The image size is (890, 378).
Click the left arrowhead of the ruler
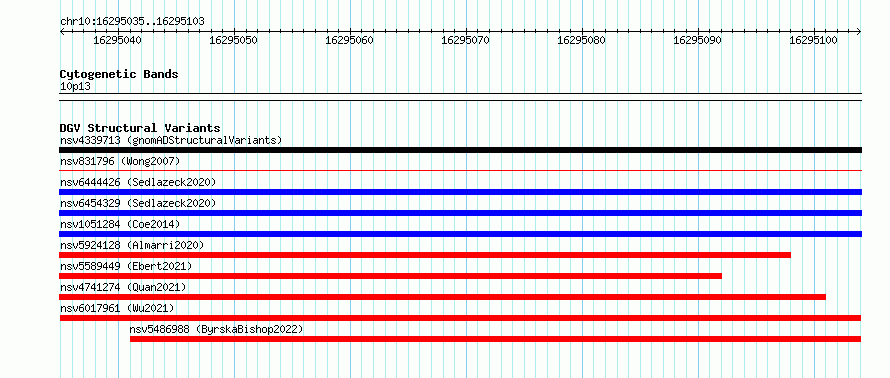62,31
